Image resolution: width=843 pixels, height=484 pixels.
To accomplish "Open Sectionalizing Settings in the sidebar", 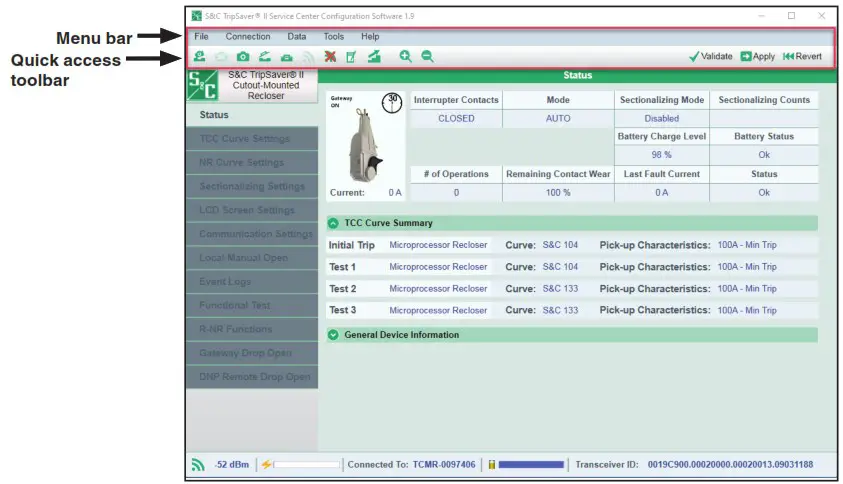I will click(x=252, y=186).
